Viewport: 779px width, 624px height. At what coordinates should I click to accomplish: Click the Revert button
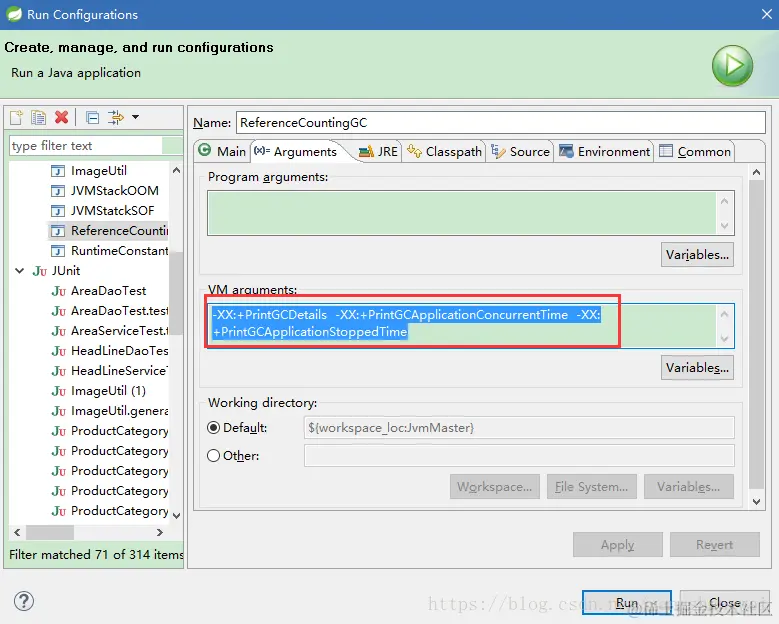click(x=714, y=545)
